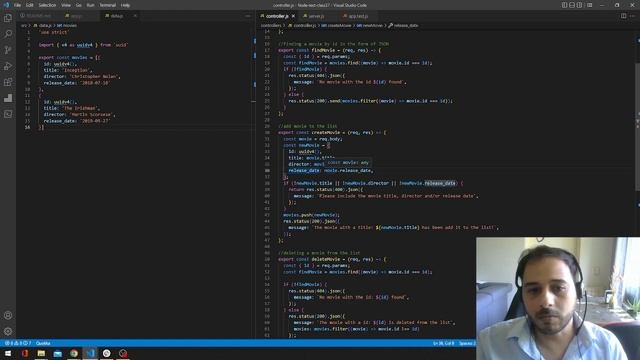Open the Manage gear icon
The image size is (640, 360).
[8, 331]
